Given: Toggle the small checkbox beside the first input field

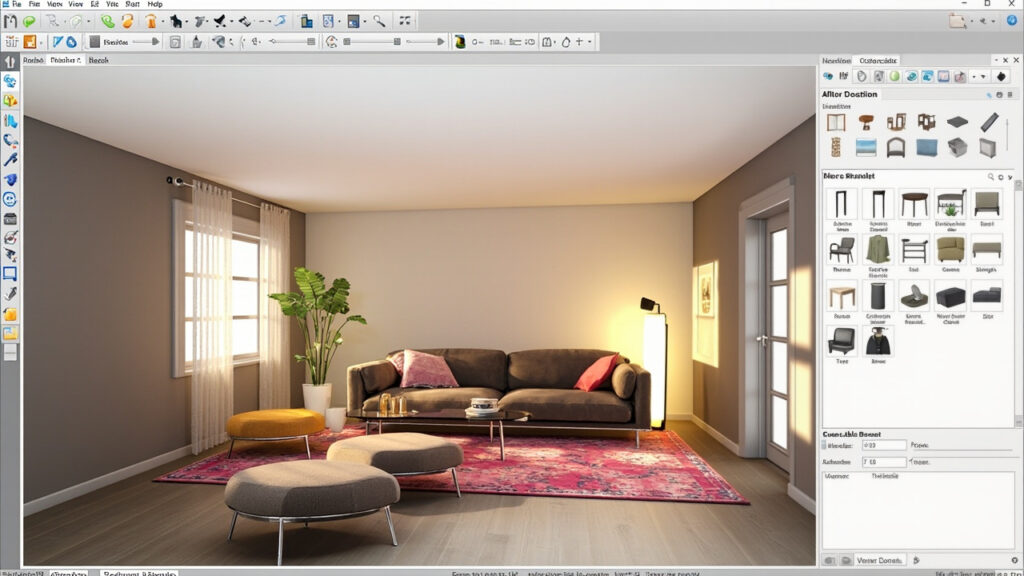Looking at the screenshot, I should pos(823,445).
